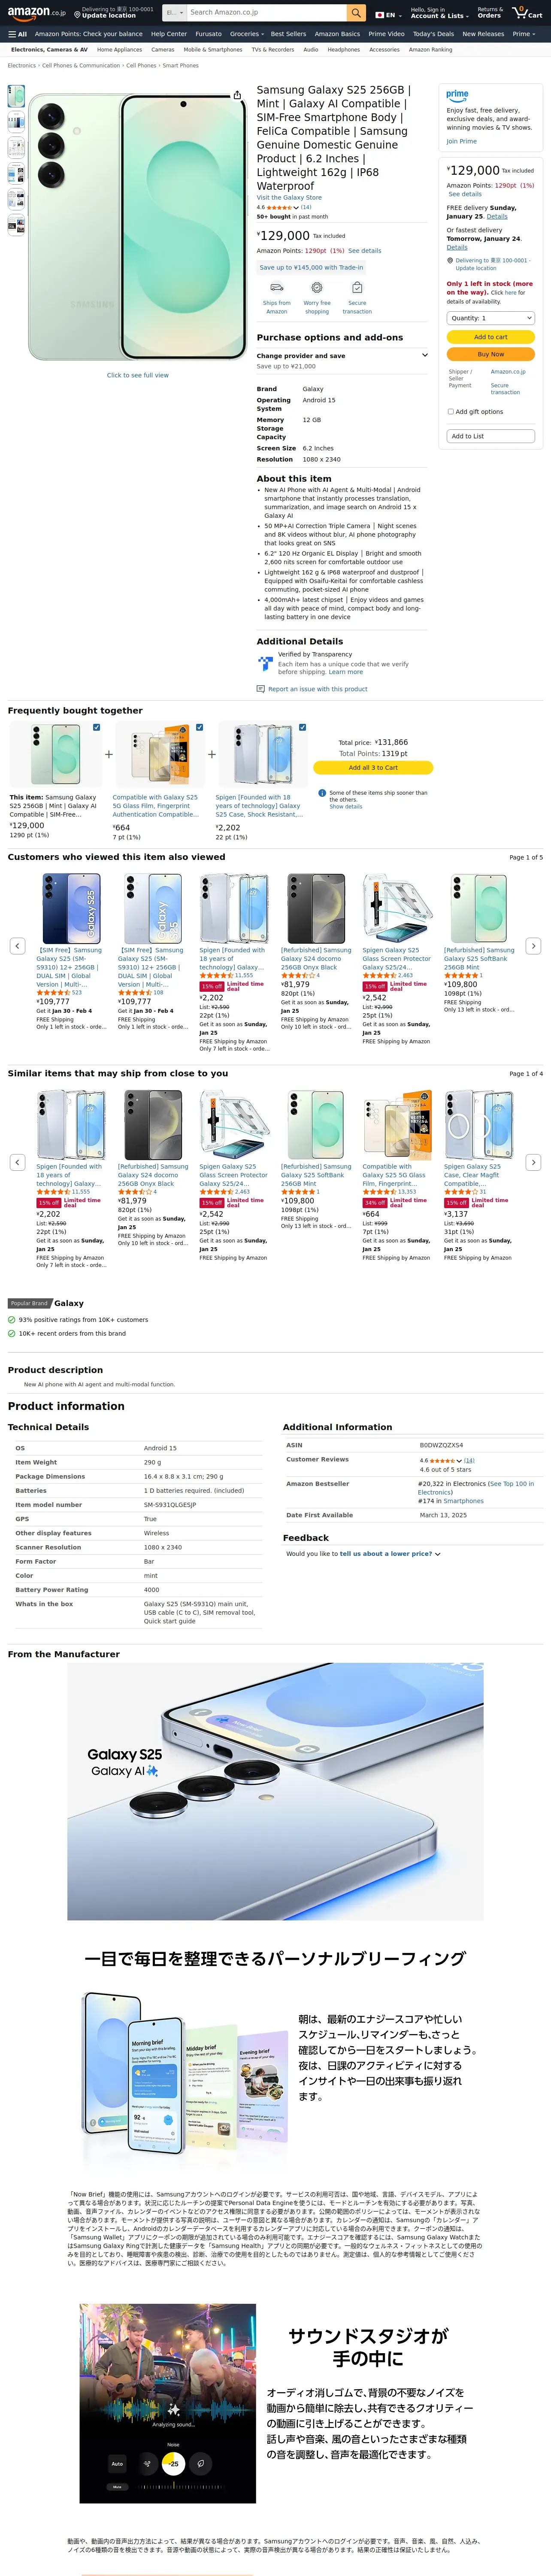Viewport: 551px width, 2576px height.
Task: Click the Amazon.co.jp logo
Action: (36, 13)
